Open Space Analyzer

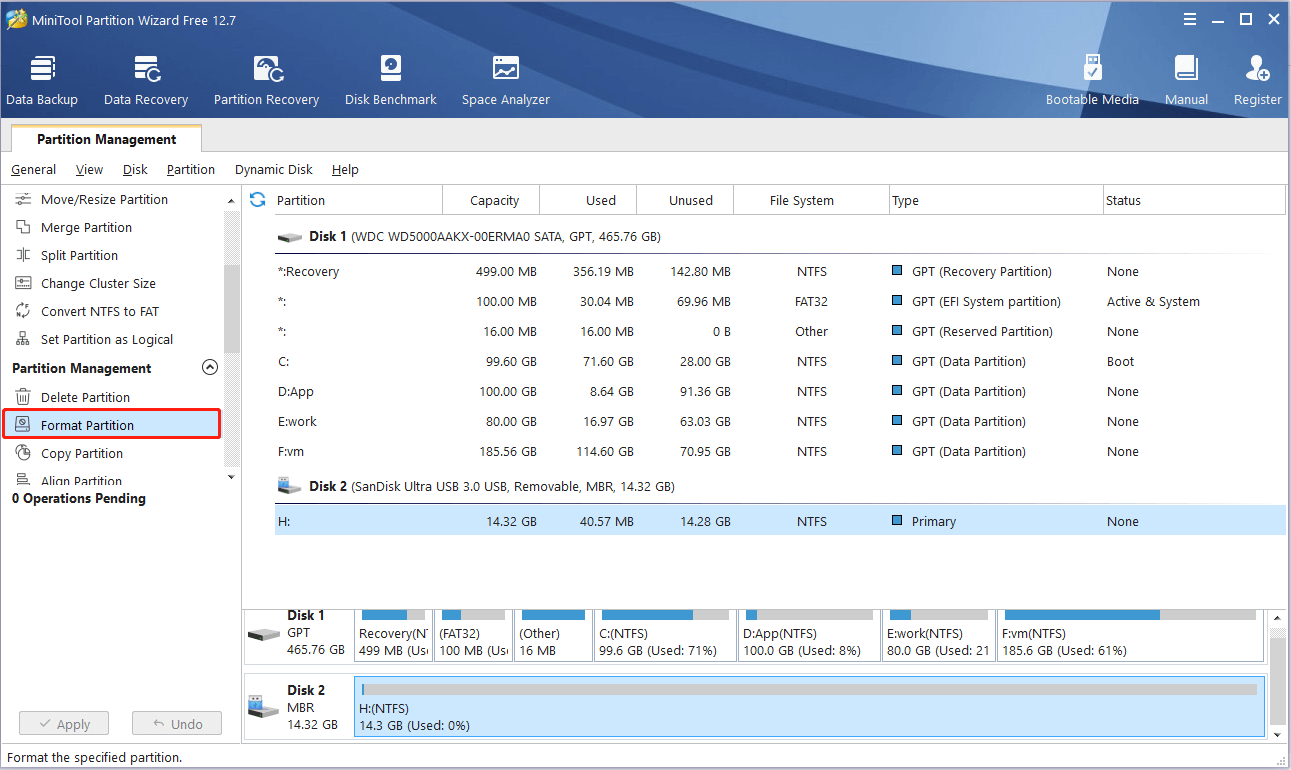point(506,80)
